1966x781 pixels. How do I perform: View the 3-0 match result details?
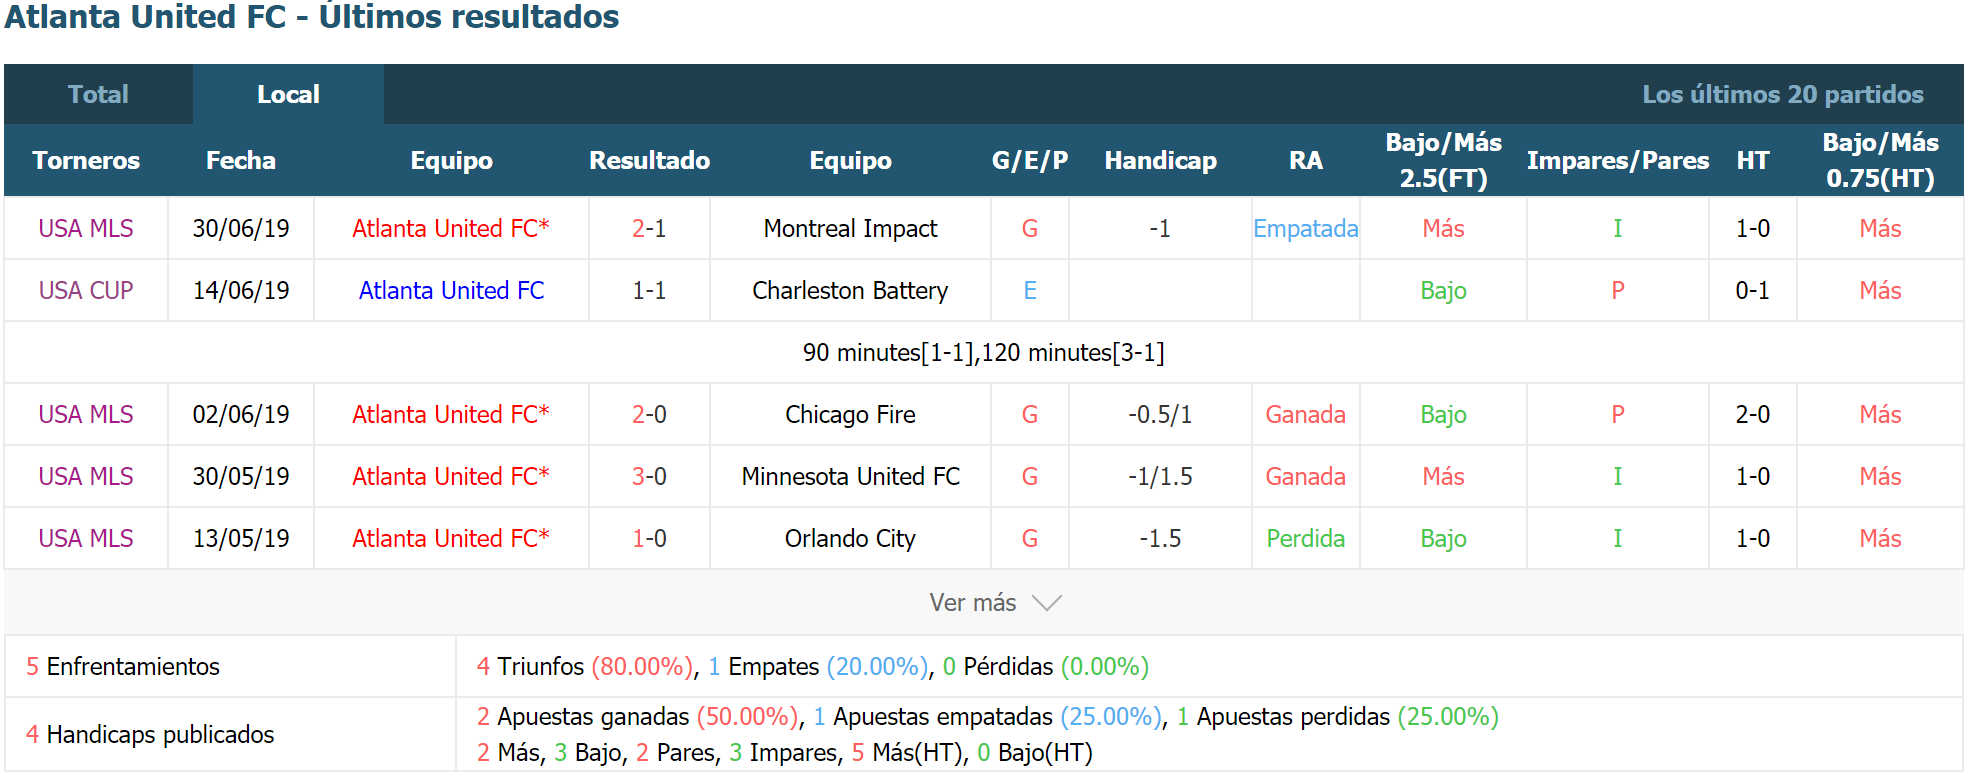pyautogui.click(x=649, y=477)
